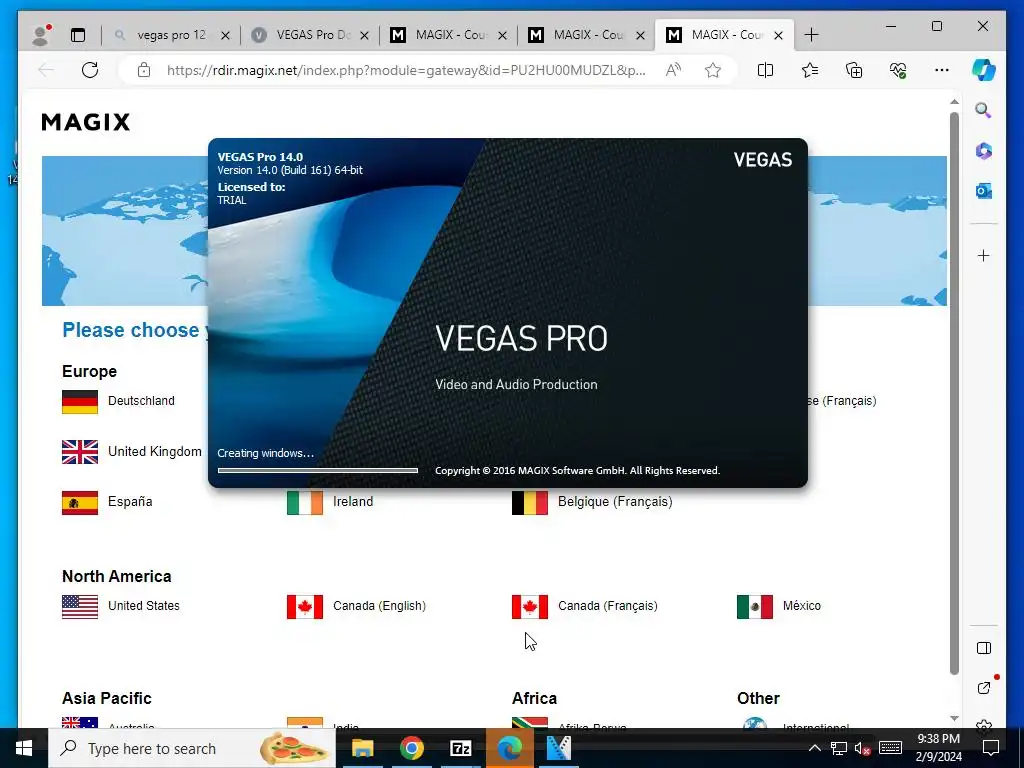Open 7-Zip from taskbar
Screen dimensions: 1024x768
[x=461, y=748]
